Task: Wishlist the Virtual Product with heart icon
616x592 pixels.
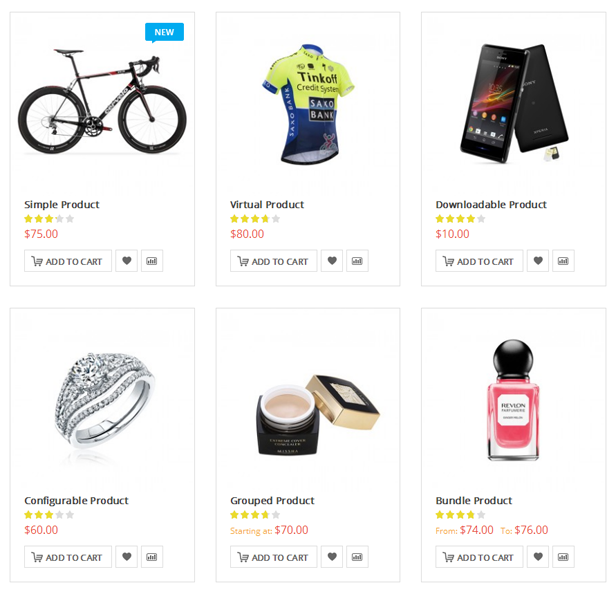Action: 332,261
